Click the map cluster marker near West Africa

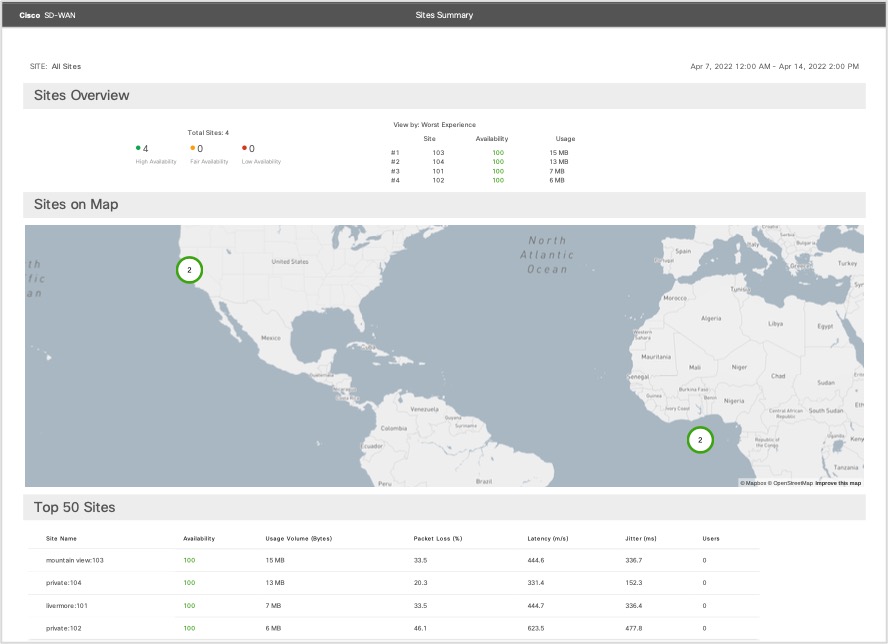(700, 440)
